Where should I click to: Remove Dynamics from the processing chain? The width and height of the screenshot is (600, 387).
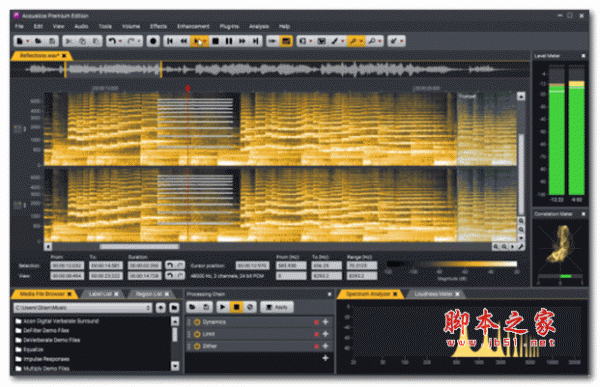(x=316, y=322)
